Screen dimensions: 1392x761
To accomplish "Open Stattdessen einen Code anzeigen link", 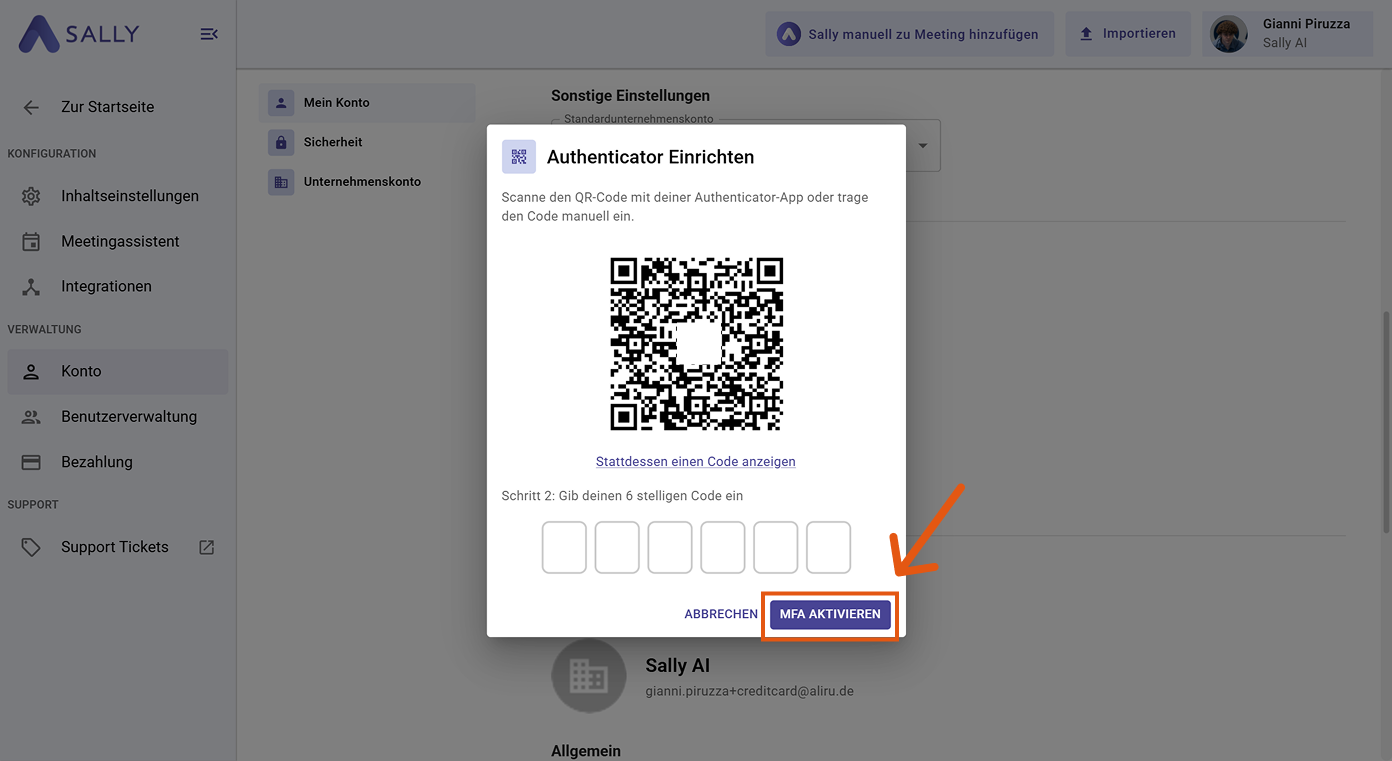I will click(695, 461).
